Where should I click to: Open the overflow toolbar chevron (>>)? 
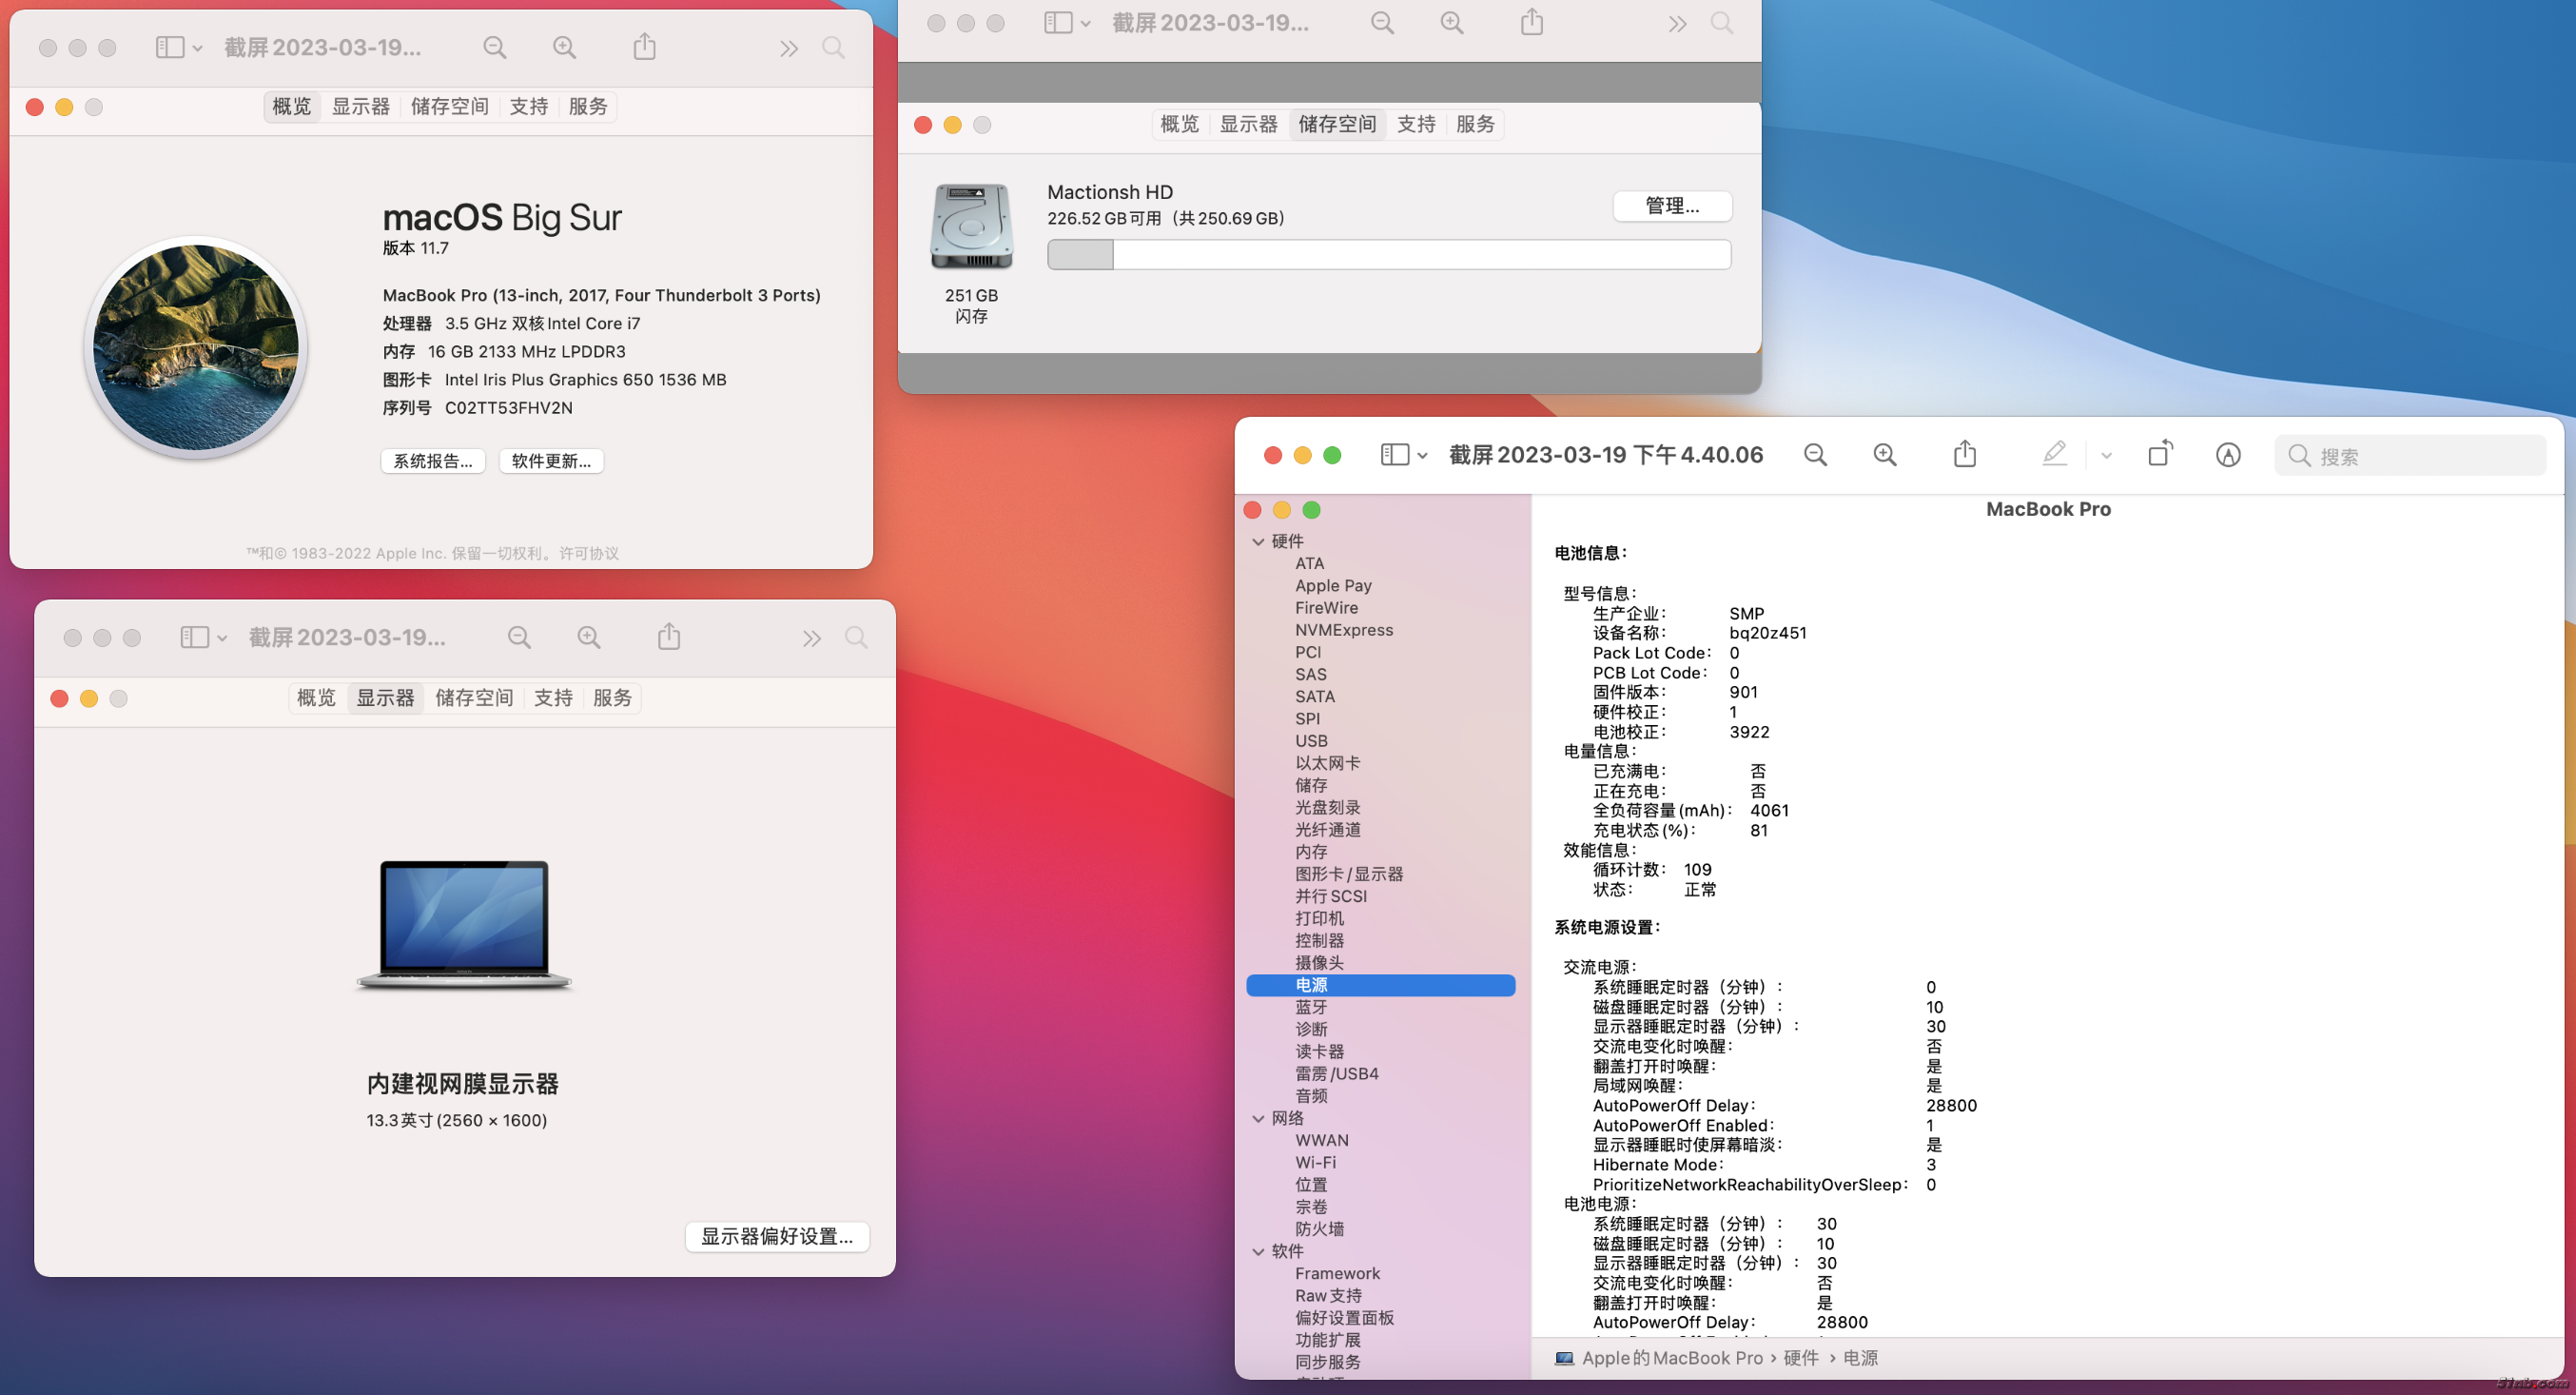click(x=789, y=47)
